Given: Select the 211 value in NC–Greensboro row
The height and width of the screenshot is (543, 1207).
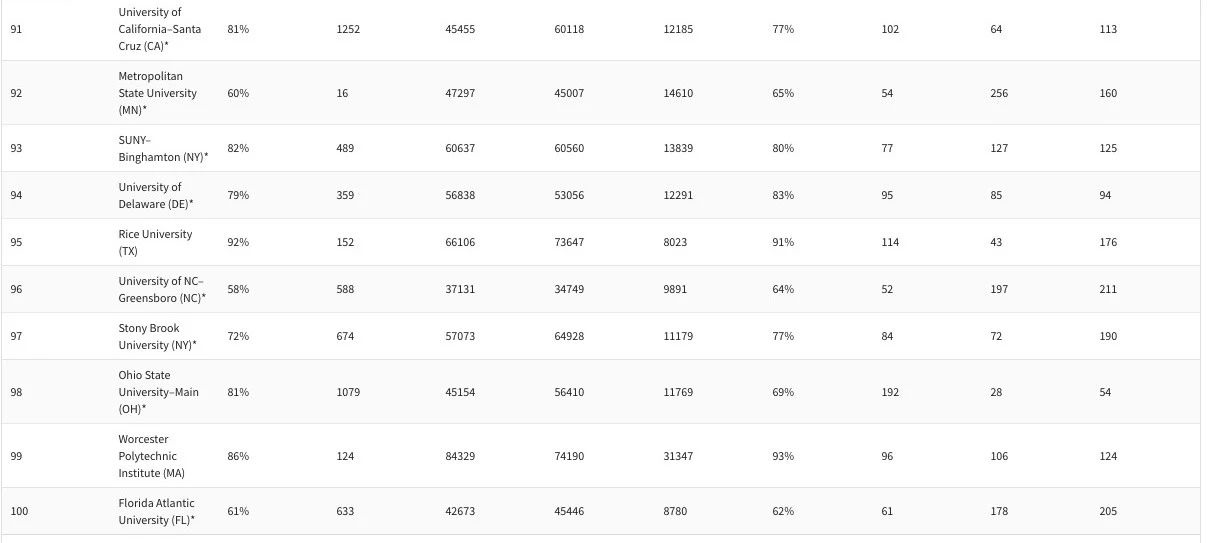Looking at the screenshot, I should tap(1108, 289).
